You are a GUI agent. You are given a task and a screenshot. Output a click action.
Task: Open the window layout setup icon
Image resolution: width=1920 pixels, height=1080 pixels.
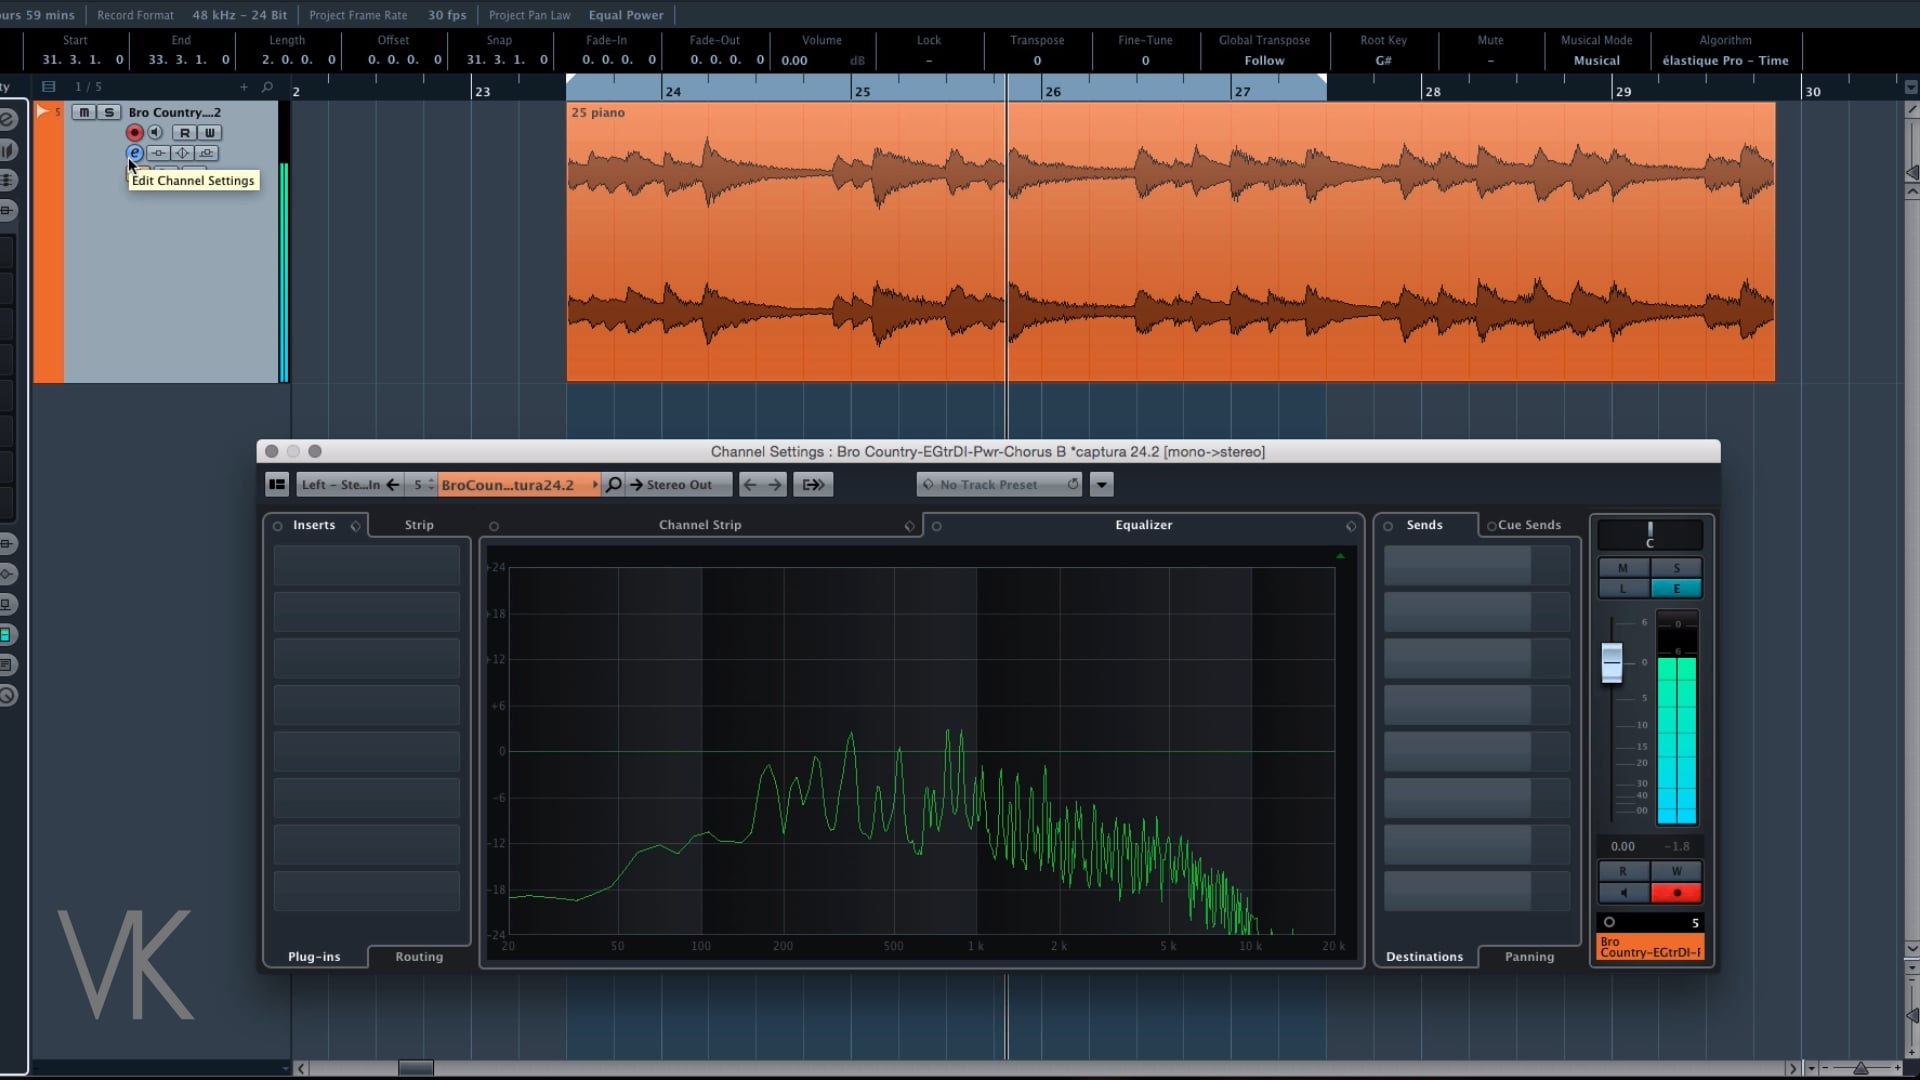click(x=277, y=485)
